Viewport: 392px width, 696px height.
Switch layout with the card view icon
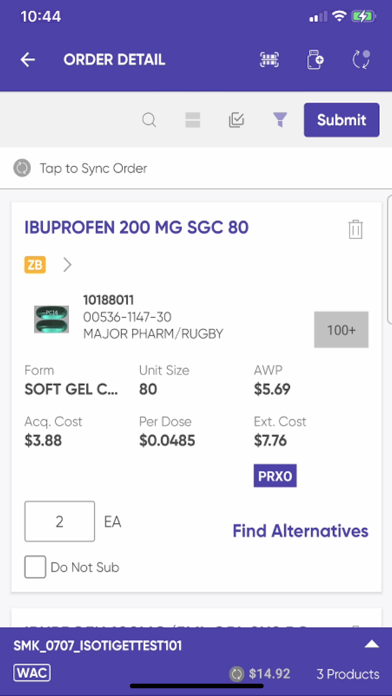click(x=193, y=120)
